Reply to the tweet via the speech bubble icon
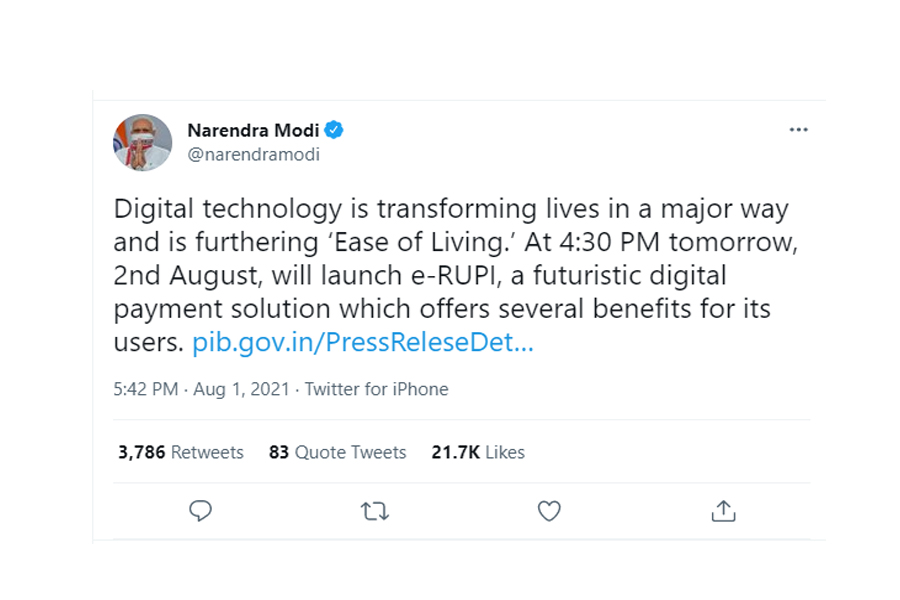900x600 pixels. 201,511
